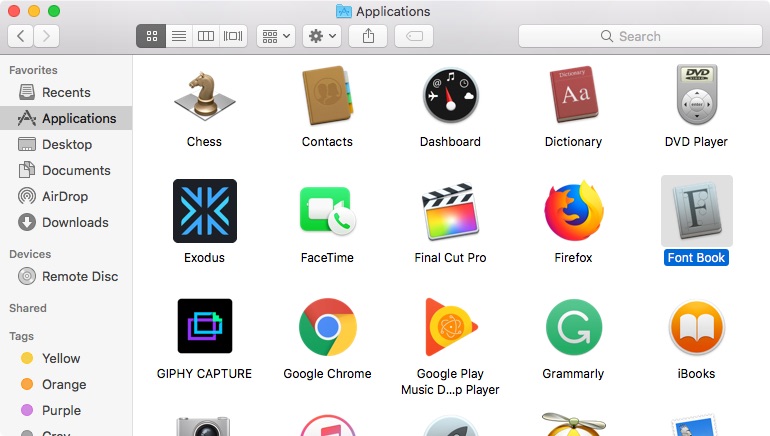Click the Shared section header
This screenshot has height=436, width=770.
pos(28,308)
